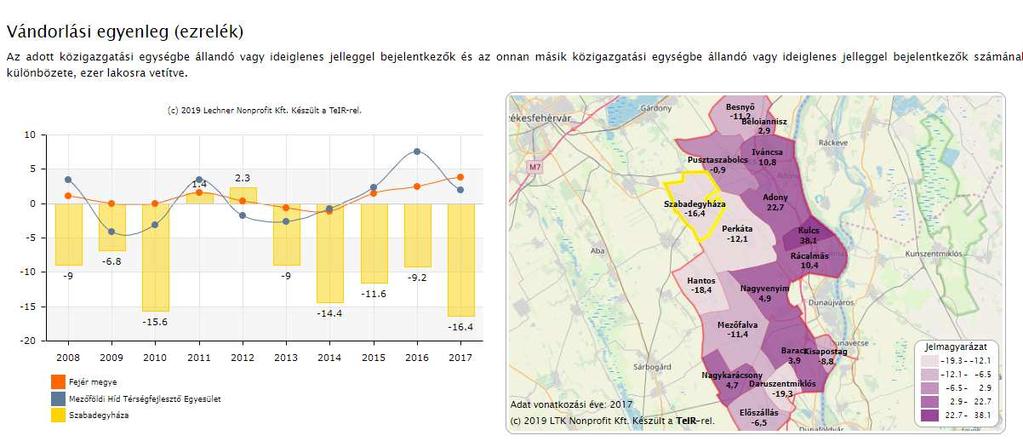Image resolution: width=1023 pixels, height=447 pixels.
Task: Select Mezőfalva -11,4 region on the map
Action: click(737, 329)
